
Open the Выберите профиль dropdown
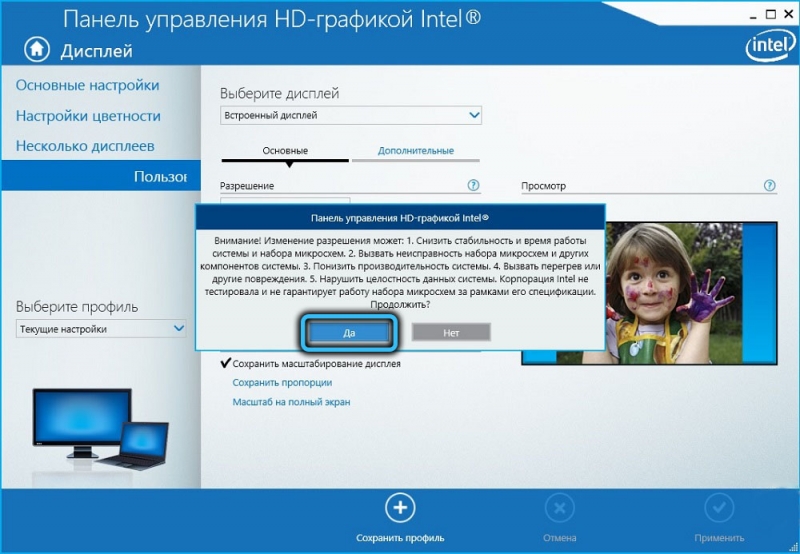click(101, 329)
